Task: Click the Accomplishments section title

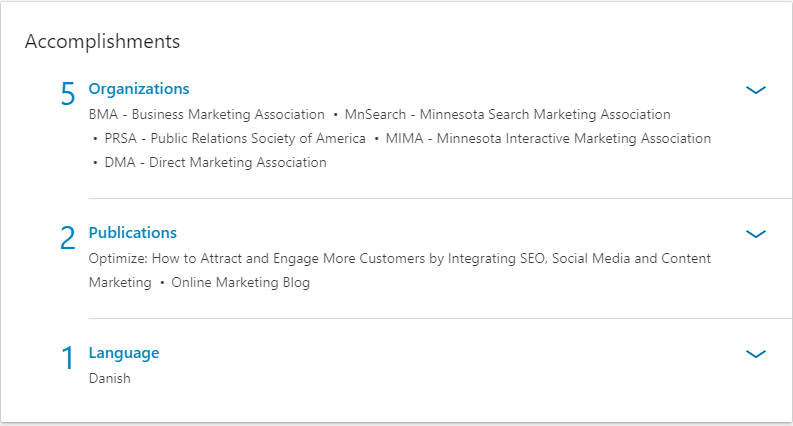Action: [x=102, y=41]
